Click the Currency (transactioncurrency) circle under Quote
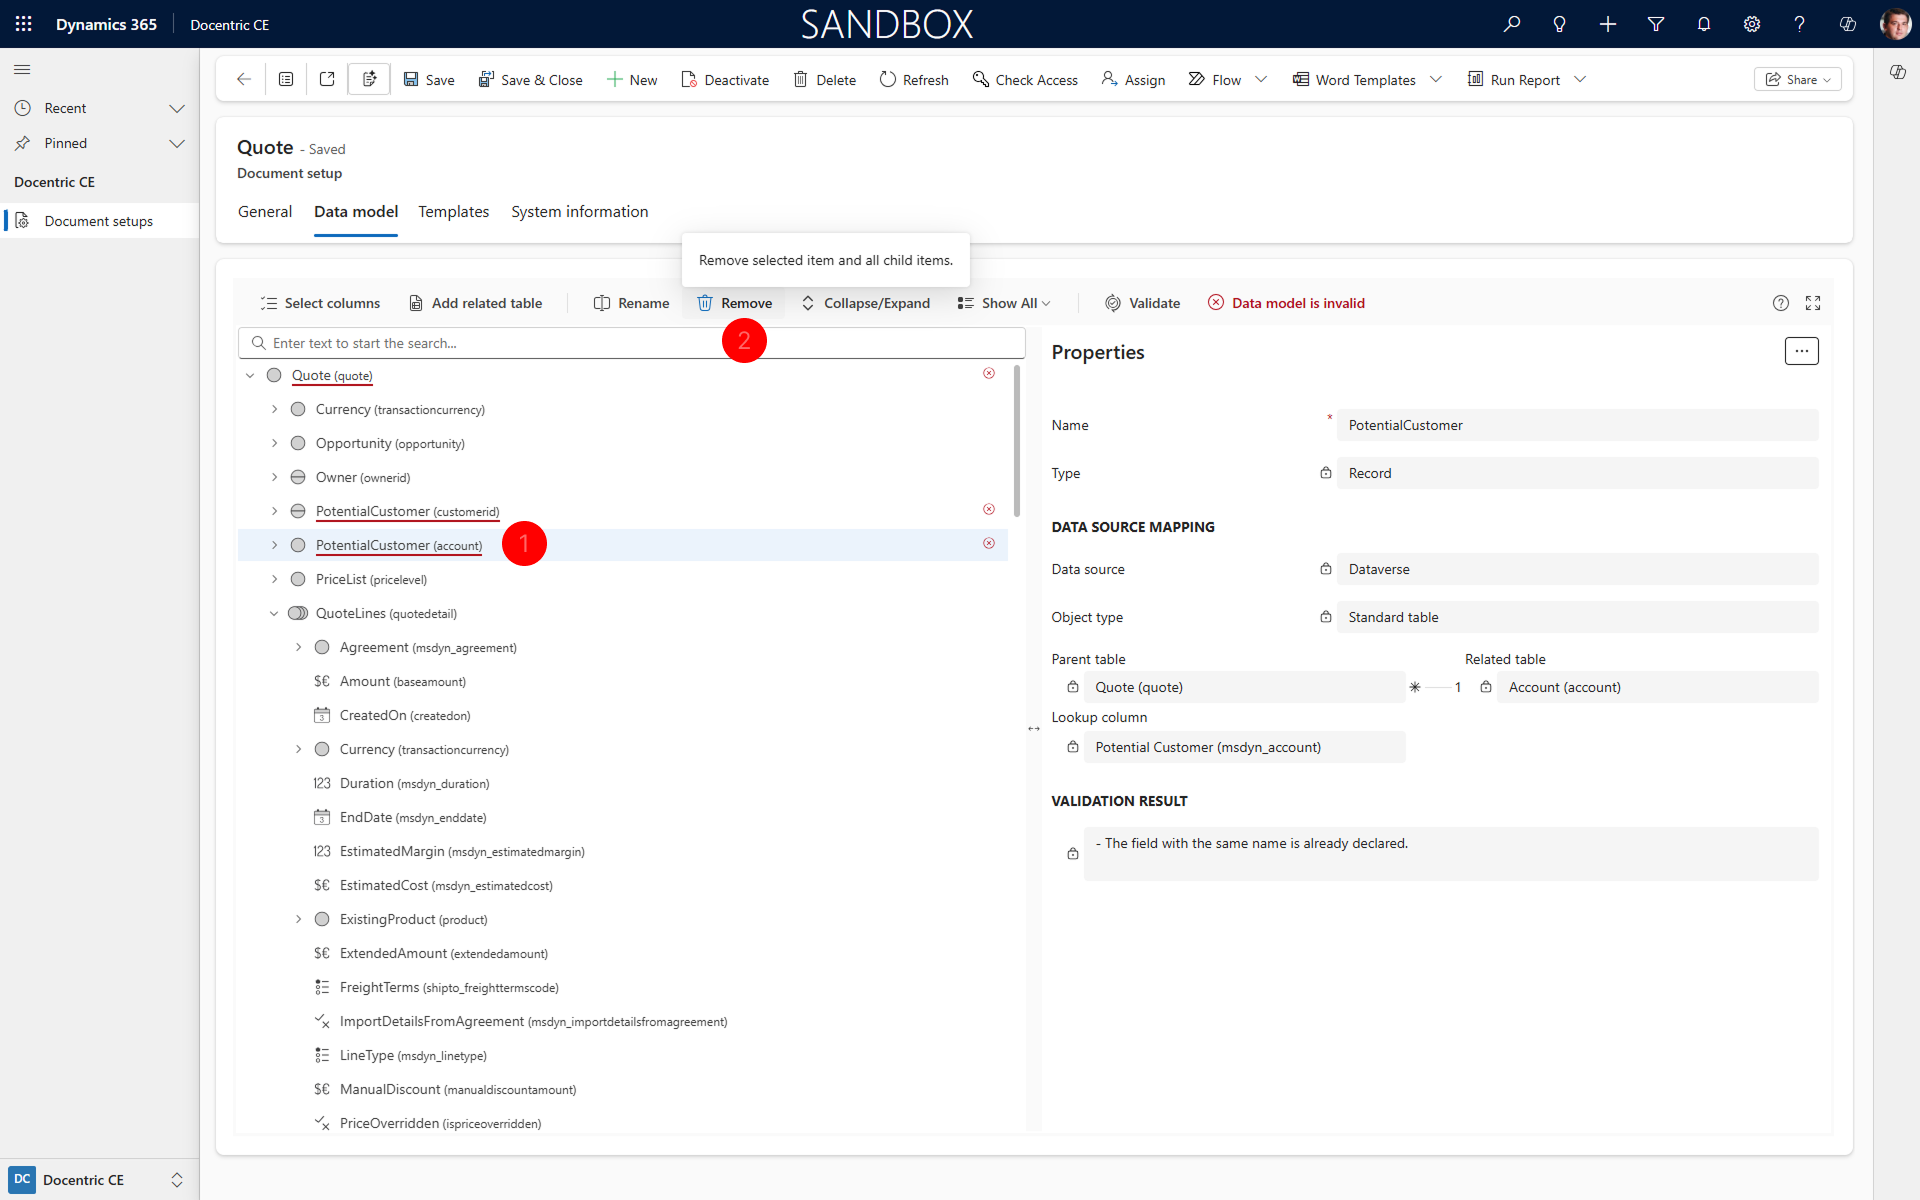 click(298, 409)
